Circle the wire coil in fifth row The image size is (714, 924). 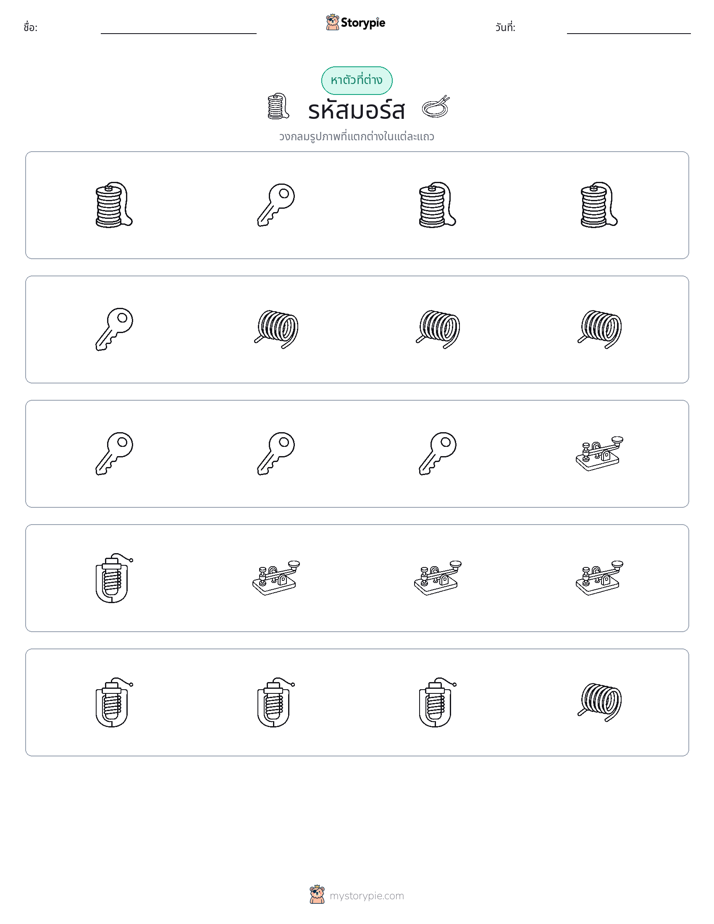(599, 702)
